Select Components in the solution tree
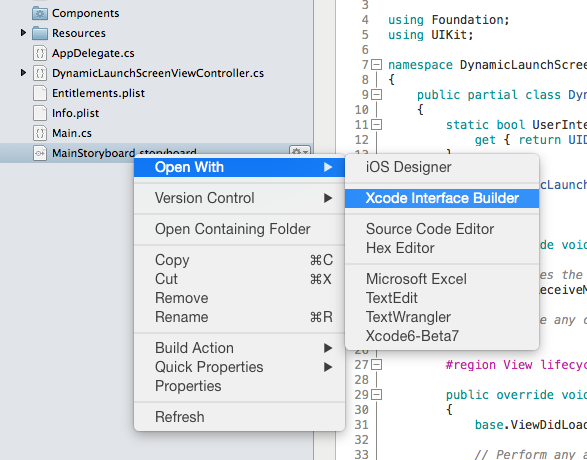The height and width of the screenshot is (460, 587). pyautogui.click(x=86, y=13)
